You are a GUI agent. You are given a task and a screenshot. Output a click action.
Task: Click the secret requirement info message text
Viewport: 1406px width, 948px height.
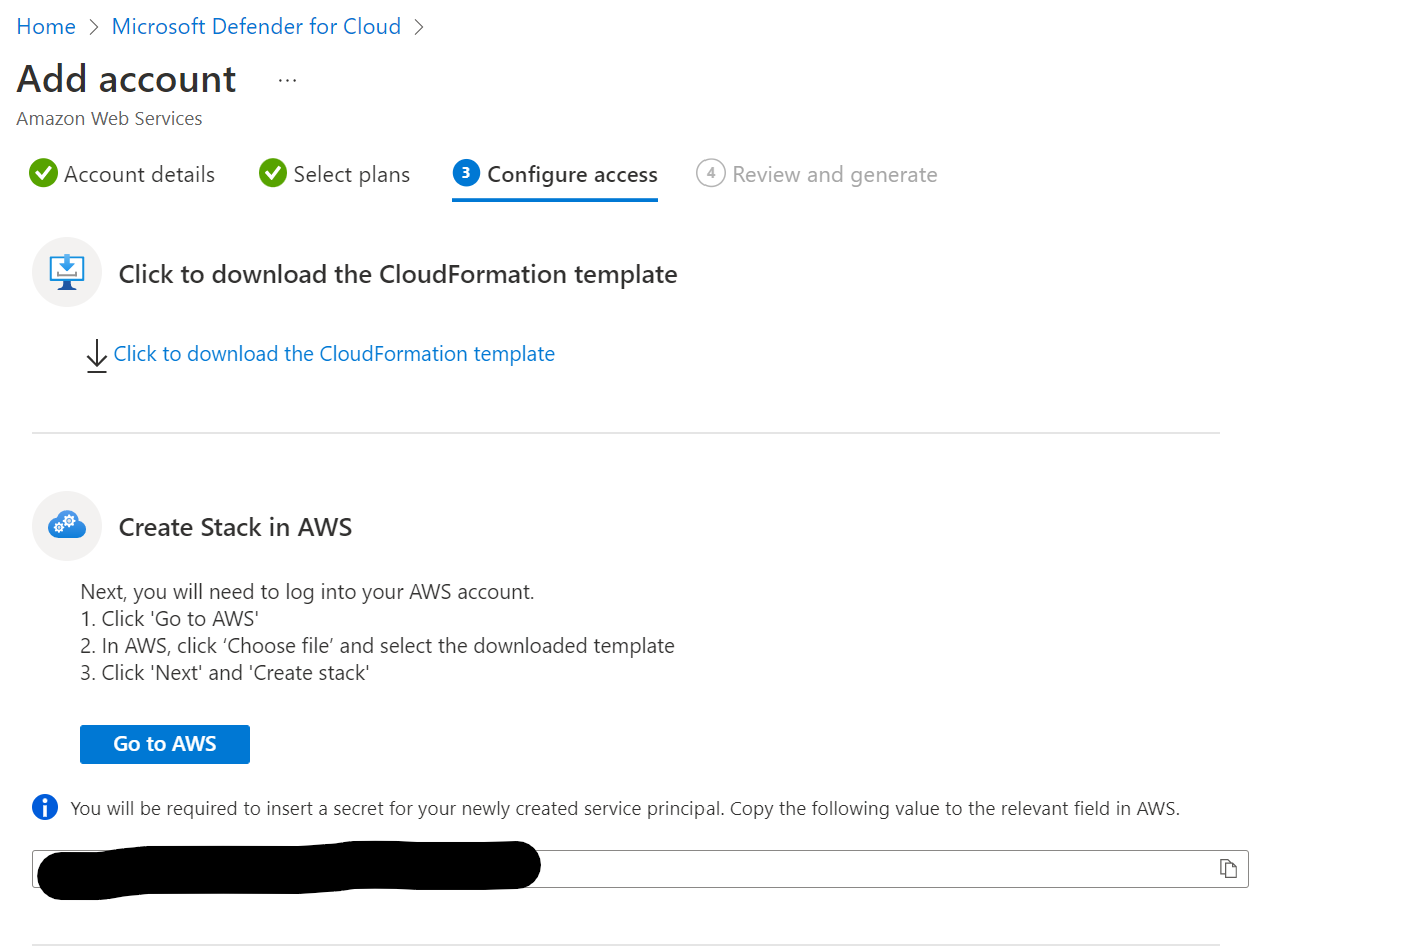pyautogui.click(x=625, y=808)
